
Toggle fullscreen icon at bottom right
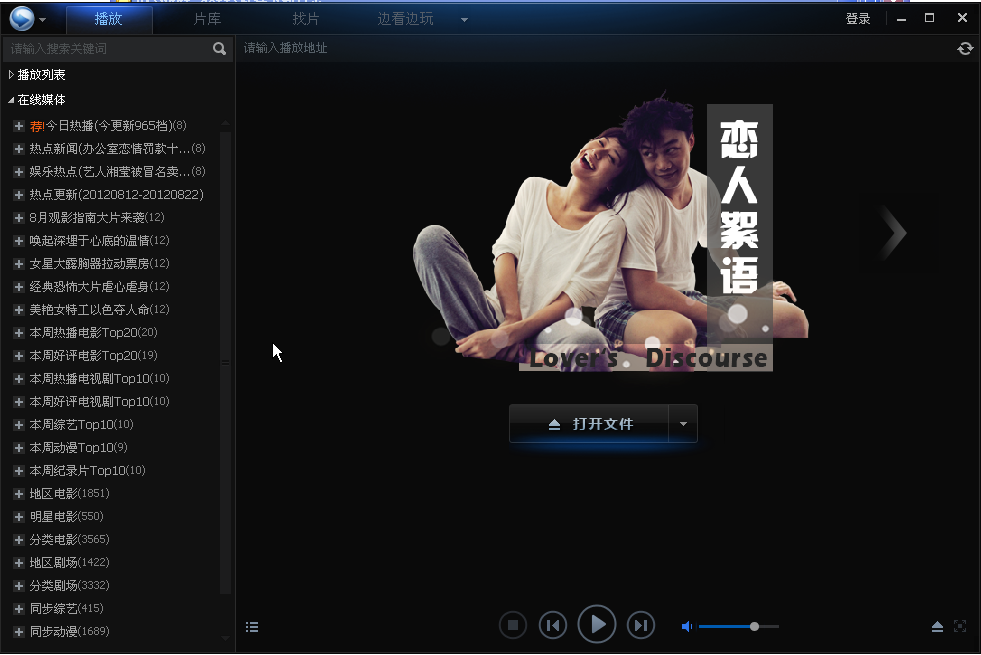(x=960, y=626)
